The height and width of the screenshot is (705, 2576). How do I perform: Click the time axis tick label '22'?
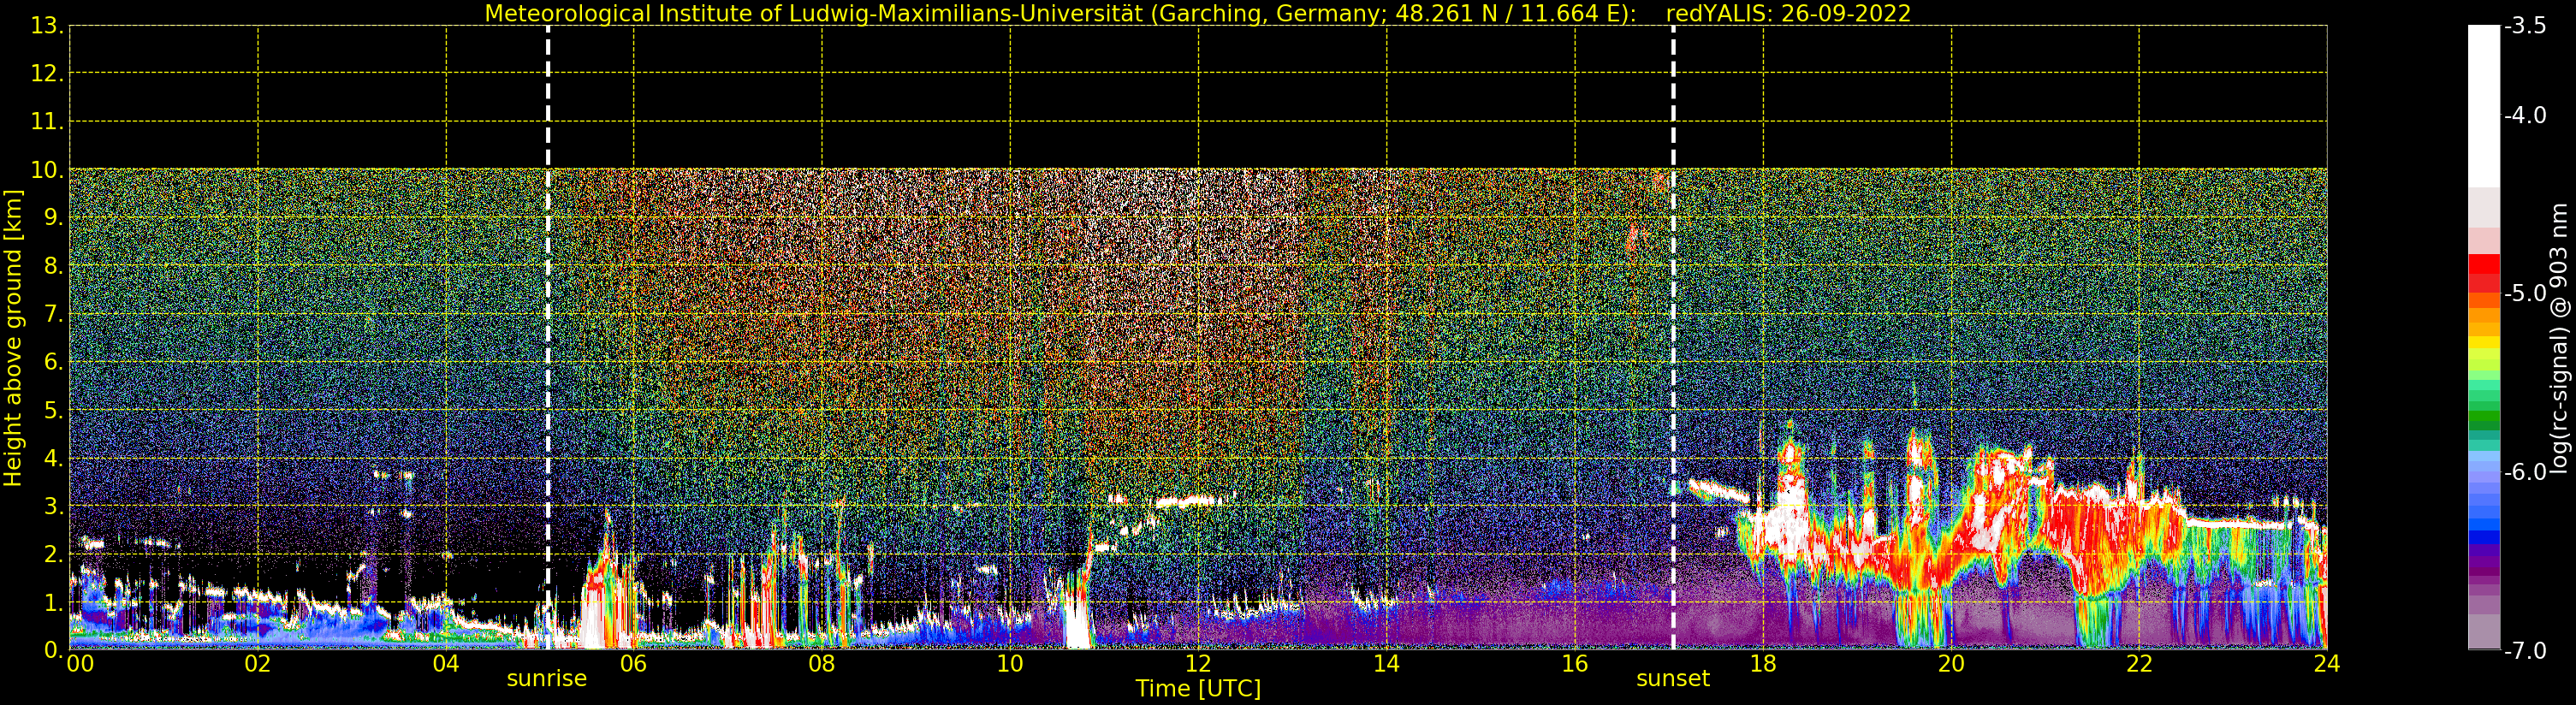[x=2139, y=664]
